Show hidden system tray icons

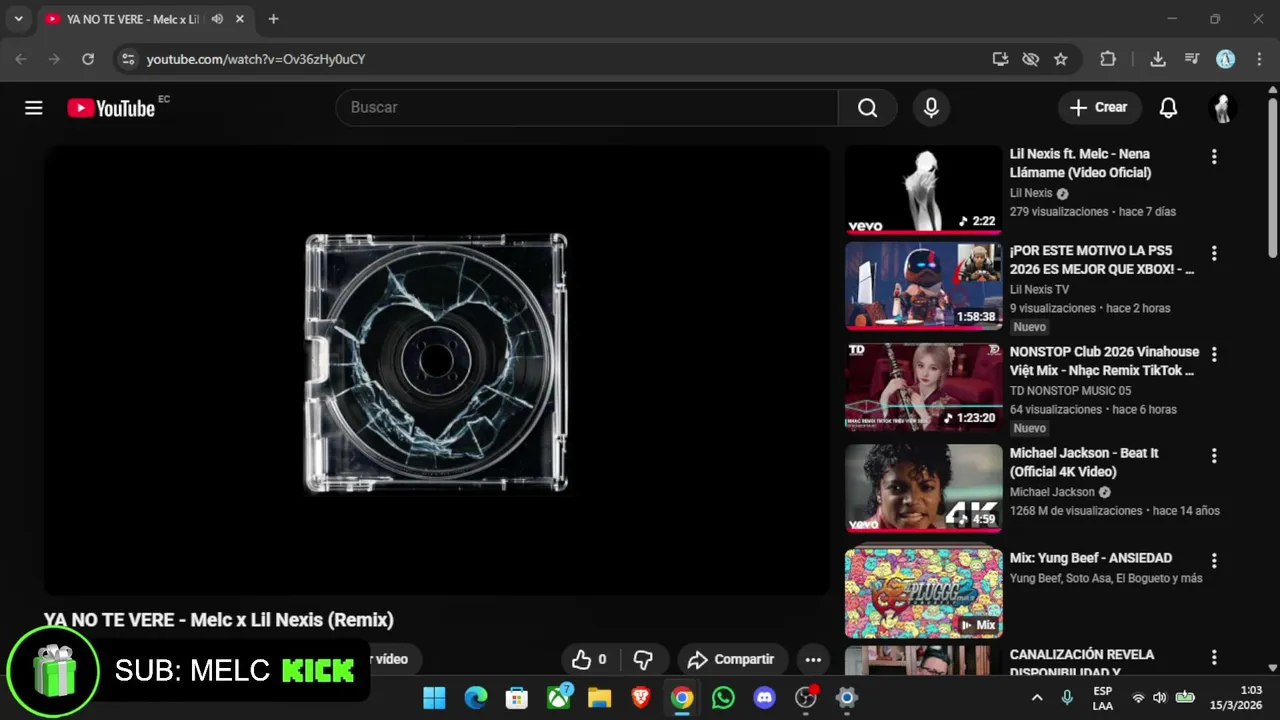(x=1037, y=698)
